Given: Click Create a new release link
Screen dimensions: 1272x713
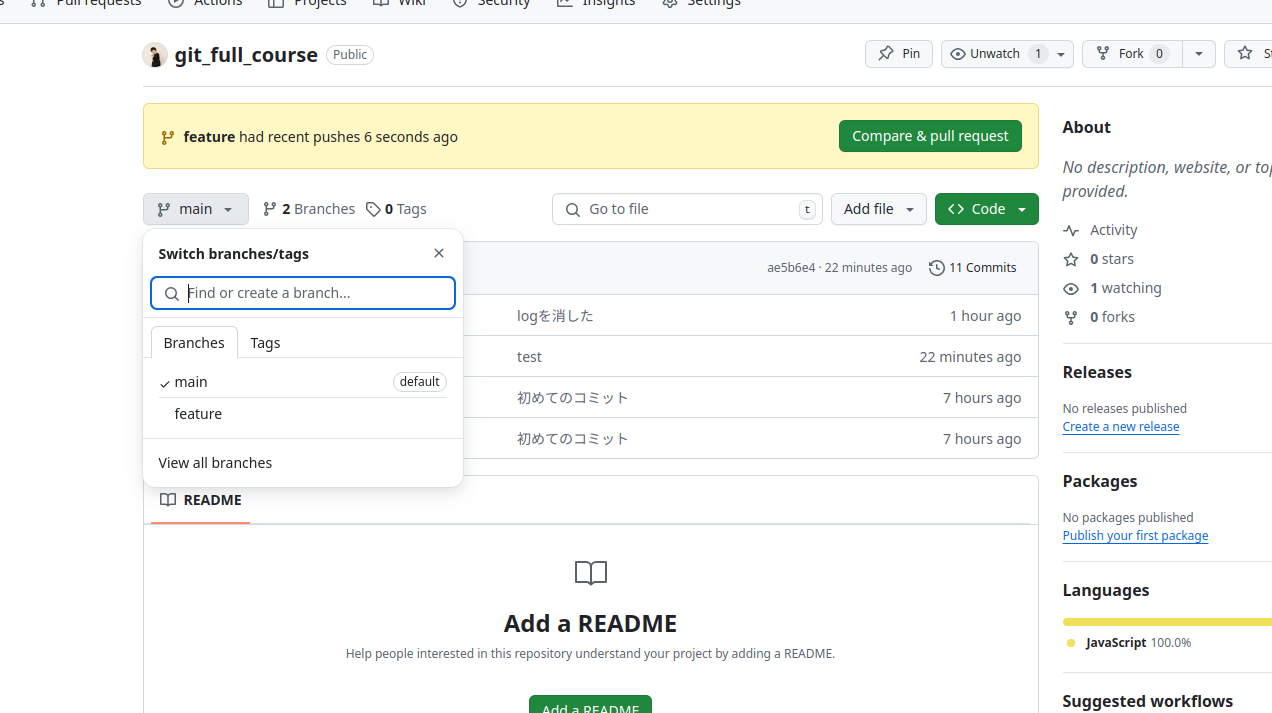Looking at the screenshot, I should [x=1121, y=427].
